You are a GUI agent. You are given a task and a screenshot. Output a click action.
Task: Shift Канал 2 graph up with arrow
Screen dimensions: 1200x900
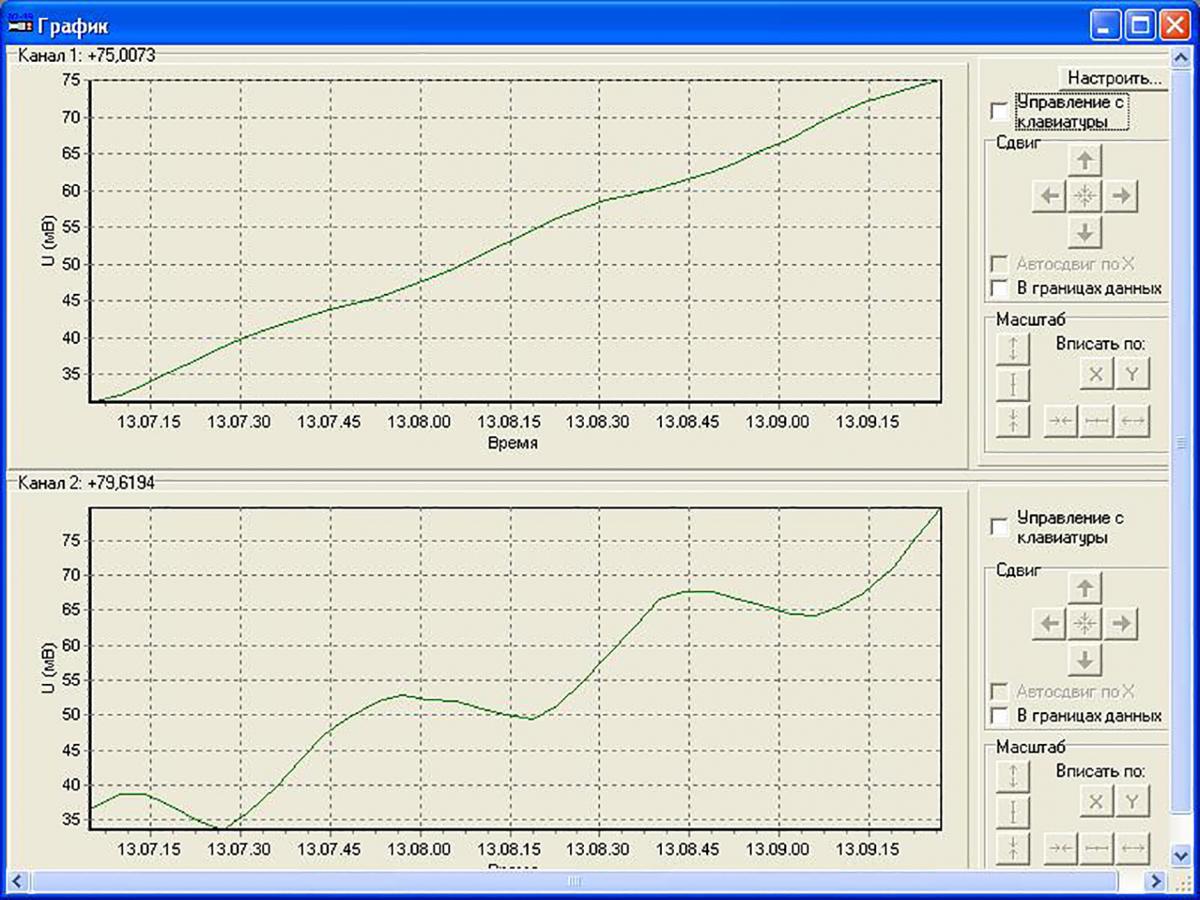pyautogui.click(x=1085, y=587)
